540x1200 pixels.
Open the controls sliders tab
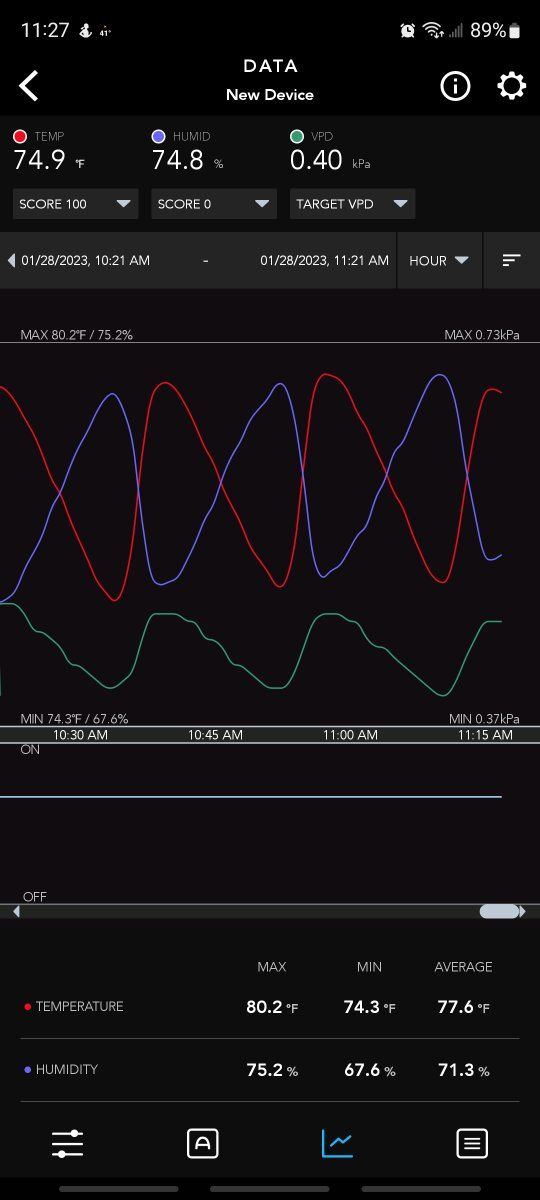point(68,1143)
